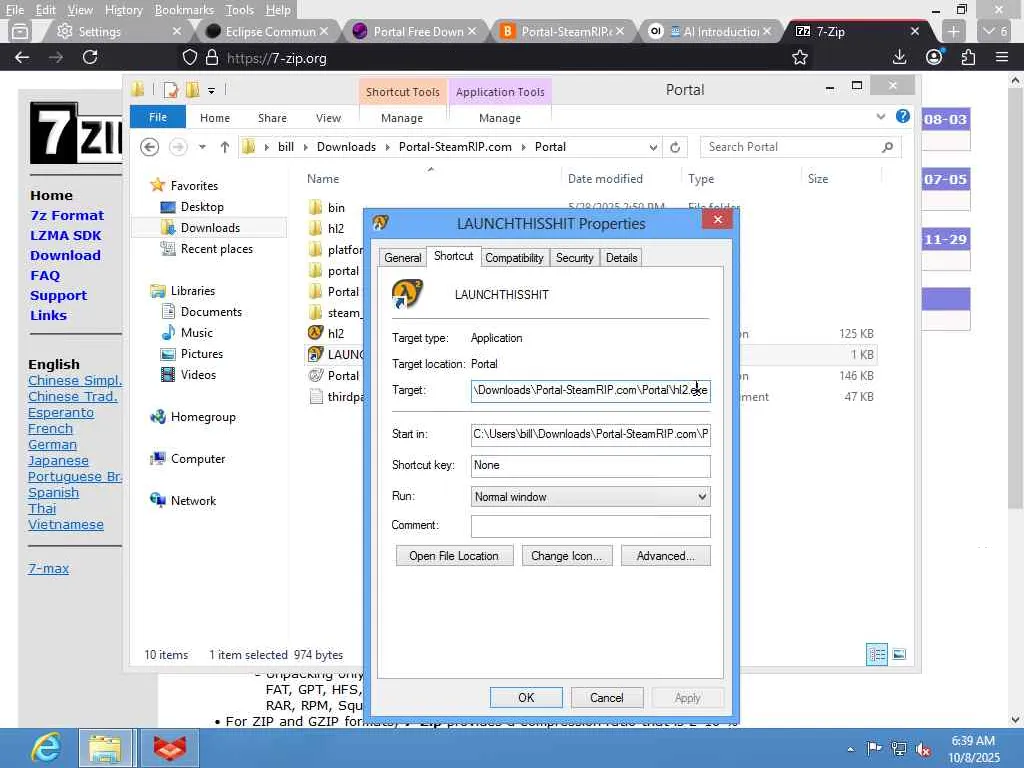Open Details tab in Properties
Screen dimensions: 1024x768
(621, 257)
